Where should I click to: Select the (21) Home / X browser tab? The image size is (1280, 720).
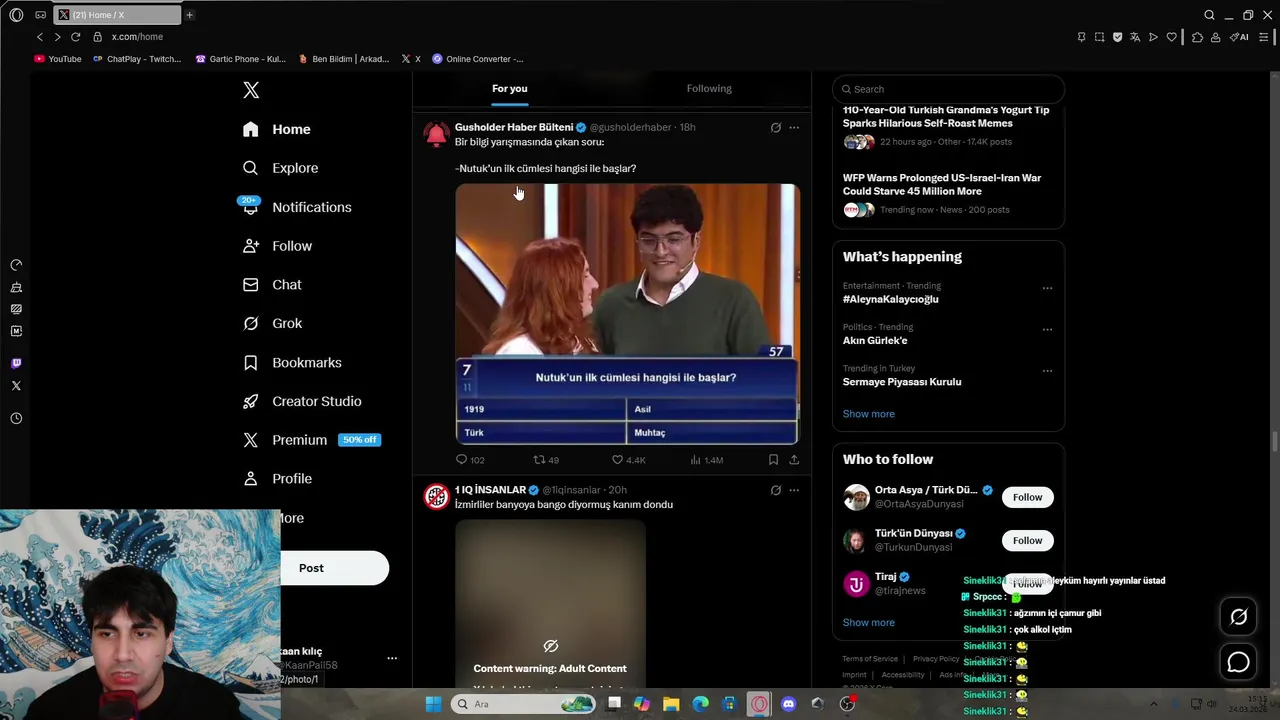tap(117, 15)
